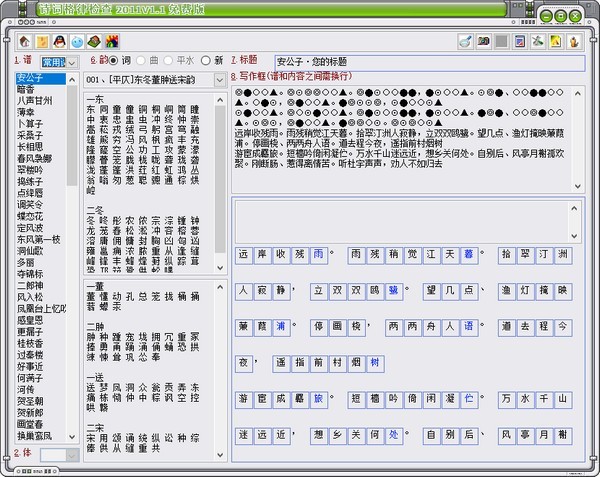Screen dimensions: 600x477
Task: Click the camera screenshot icon
Action: click(484, 41)
